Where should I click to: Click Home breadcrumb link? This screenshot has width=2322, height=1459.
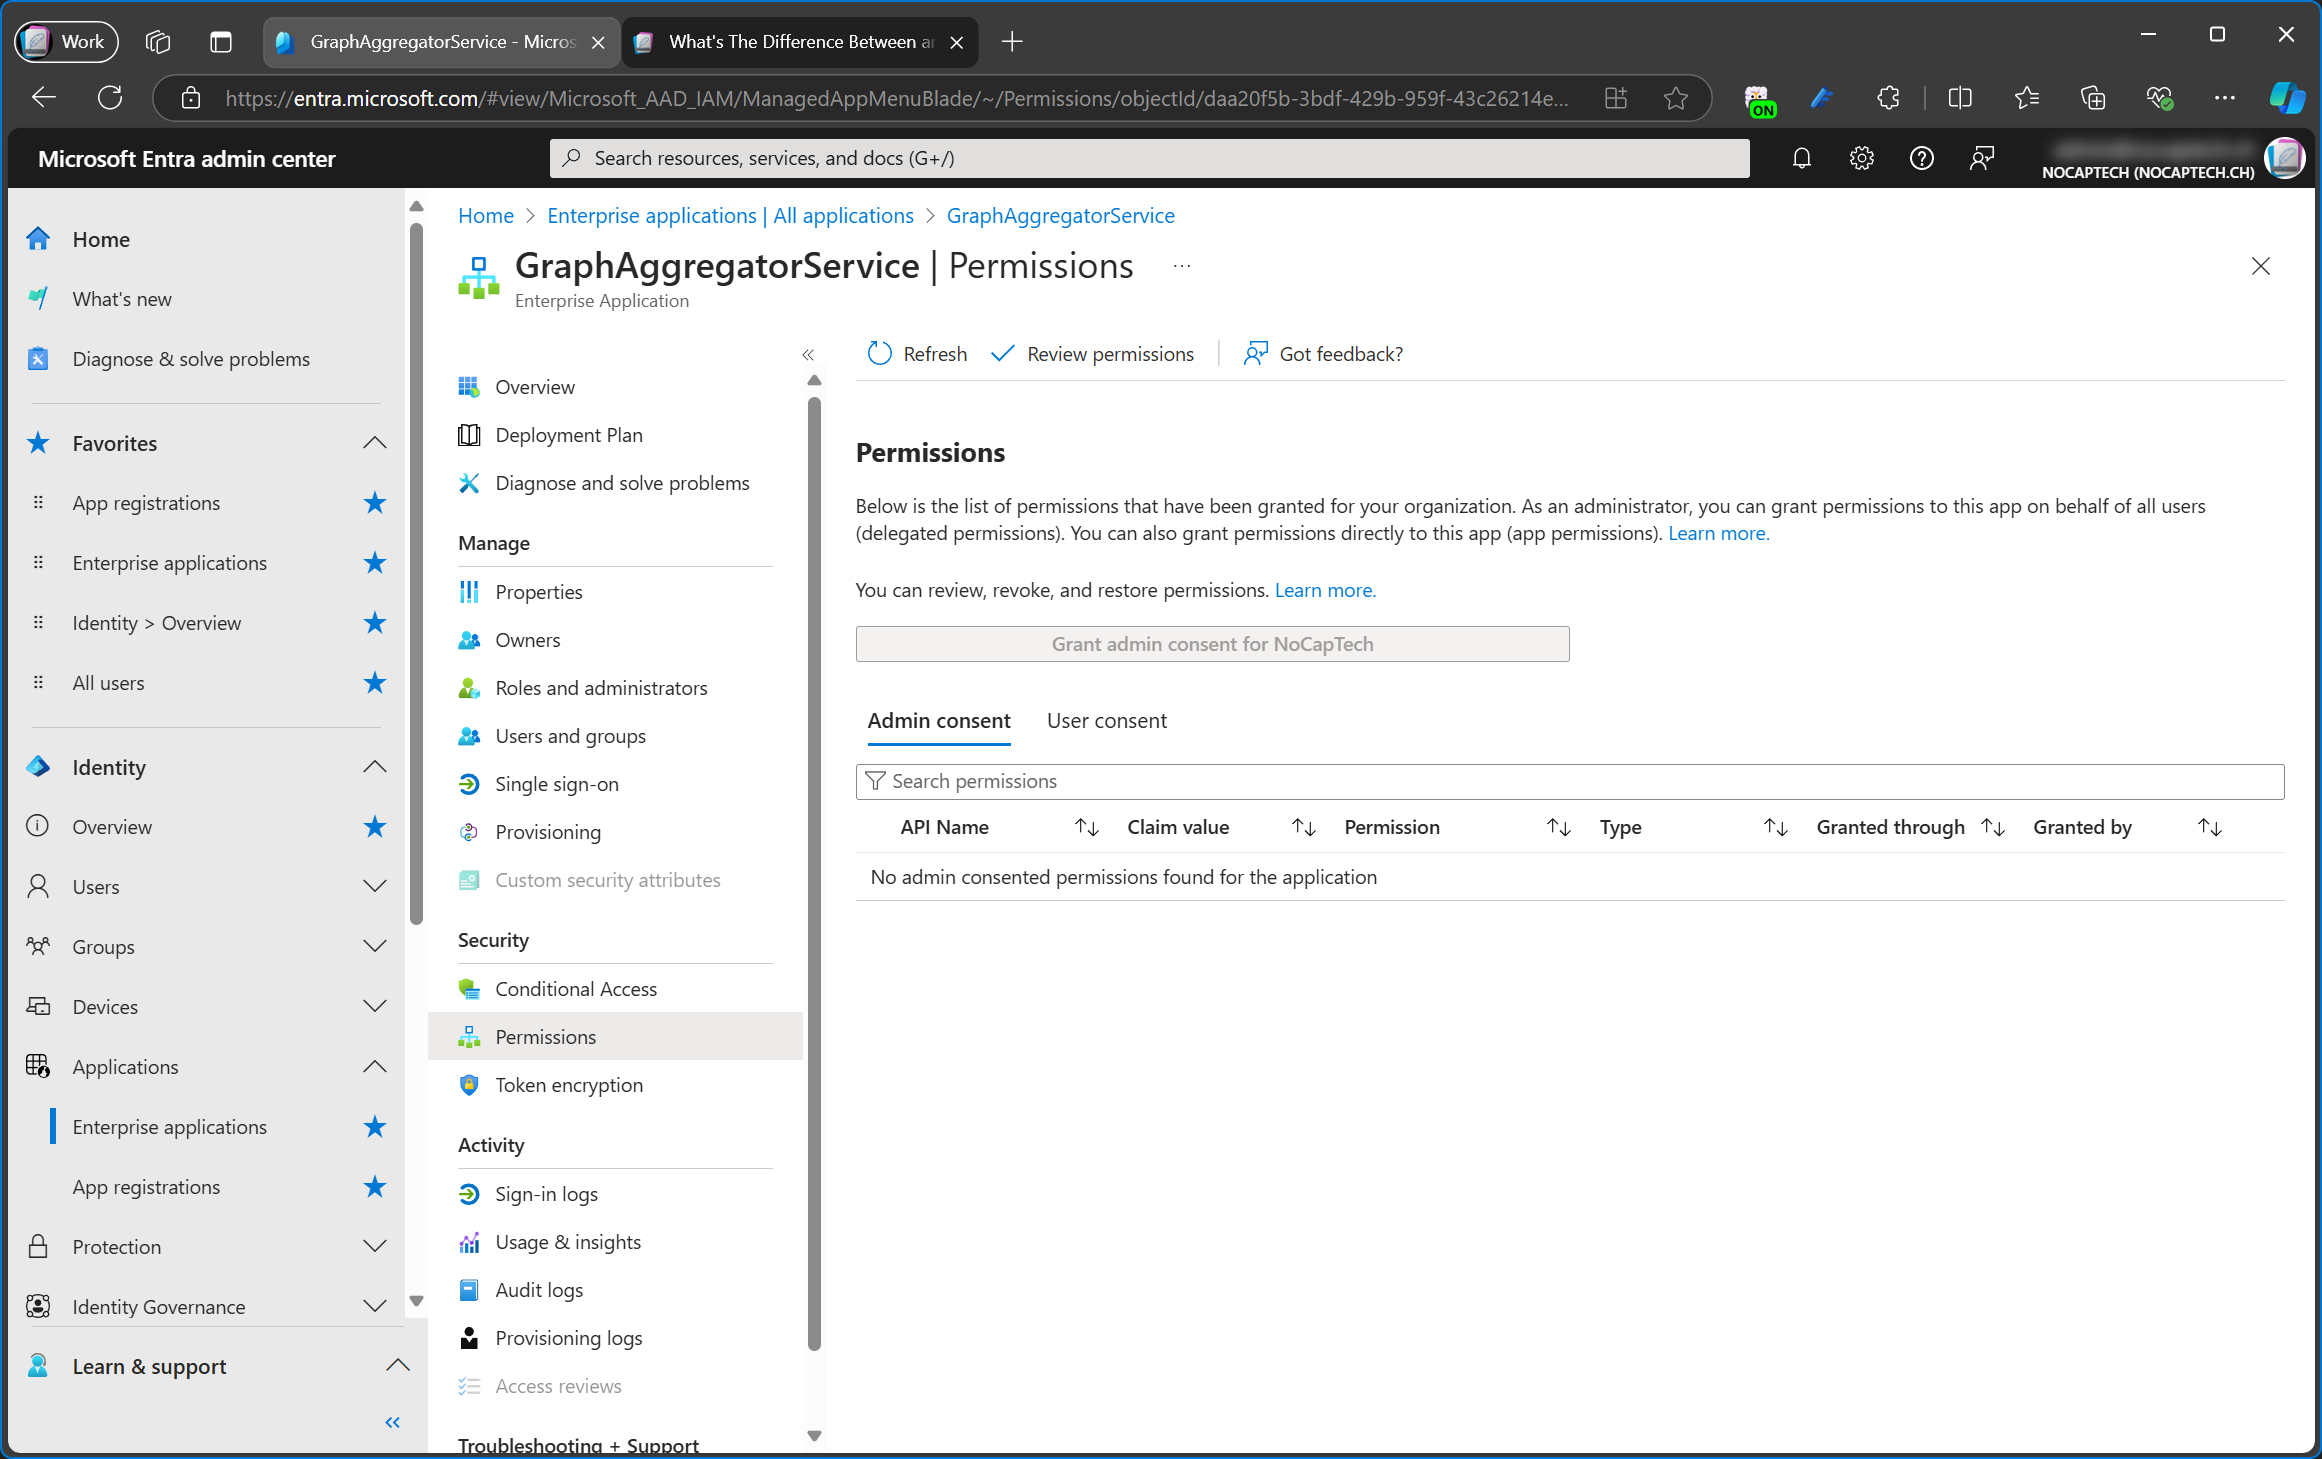point(485,216)
